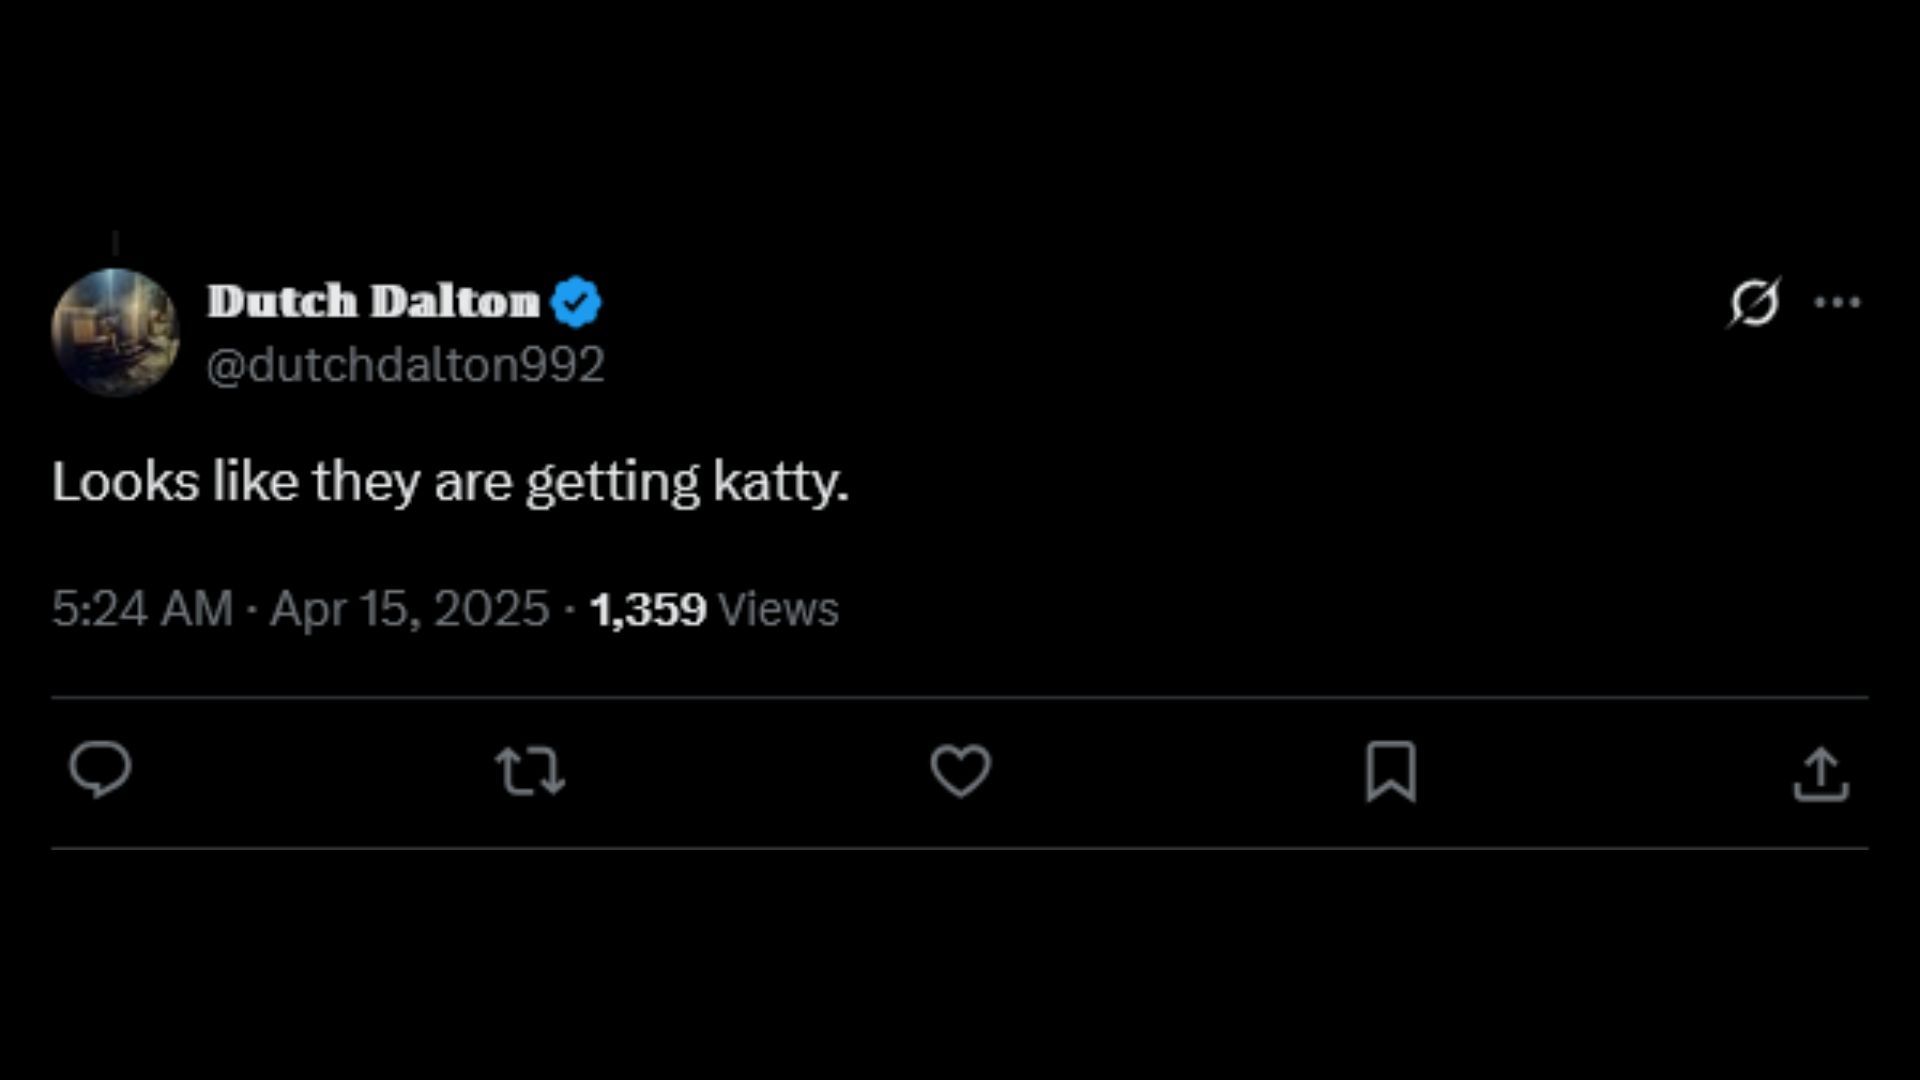
Task: Open the three-dot More menu
Action: pos(1837,302)
